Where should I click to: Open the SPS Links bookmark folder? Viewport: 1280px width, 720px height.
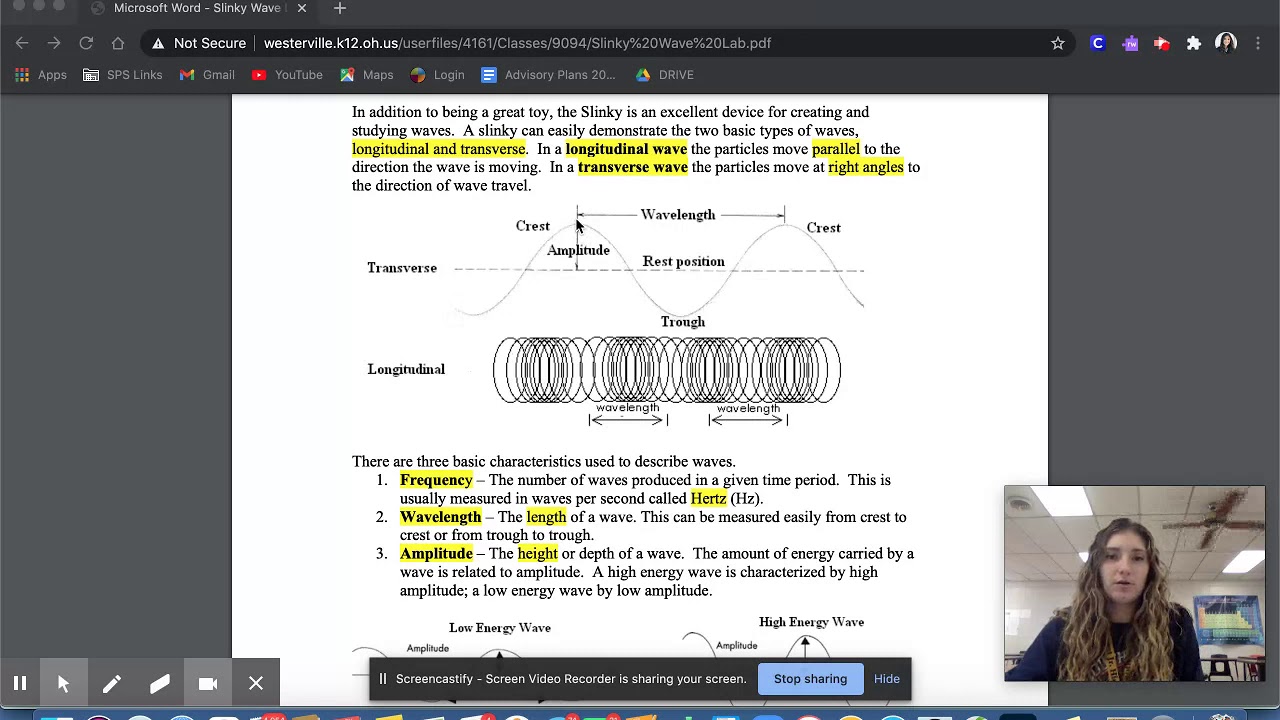[x=123, y=75]
